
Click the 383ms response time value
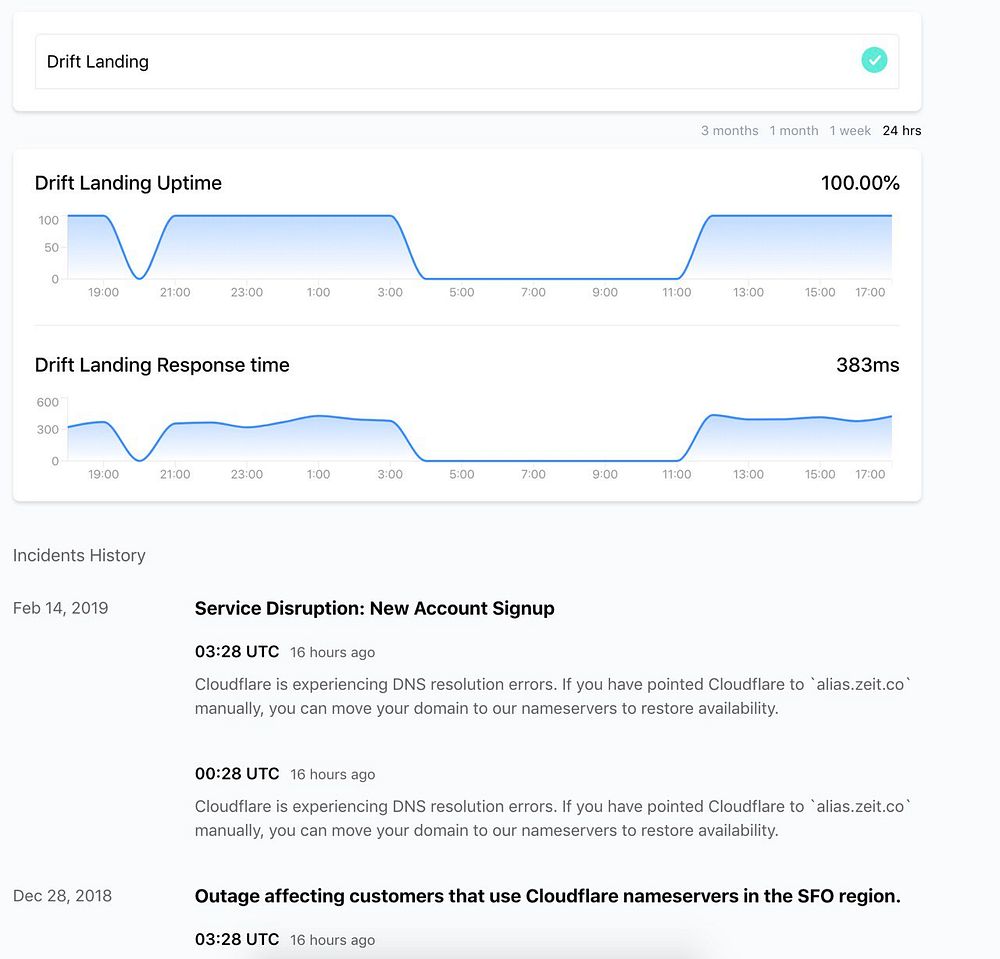[x=867, y=365]
